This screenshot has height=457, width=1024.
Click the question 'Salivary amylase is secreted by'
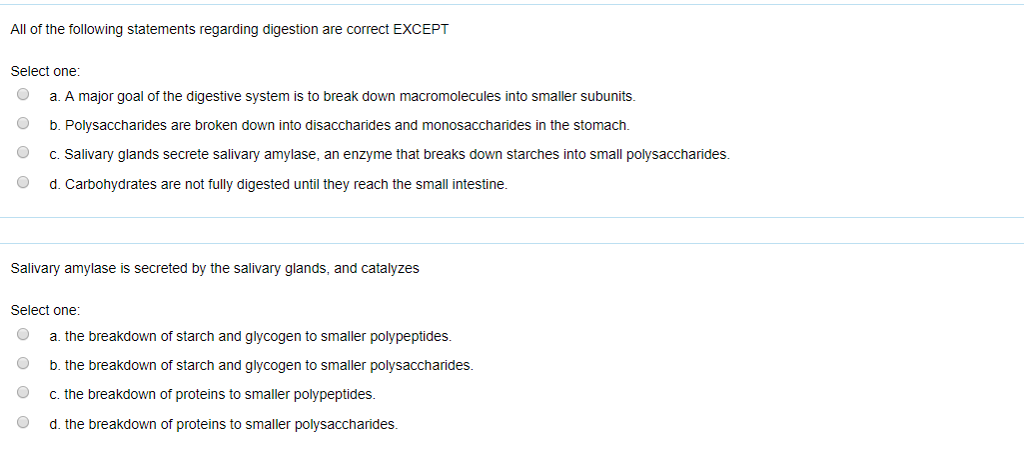pos(214,269)
